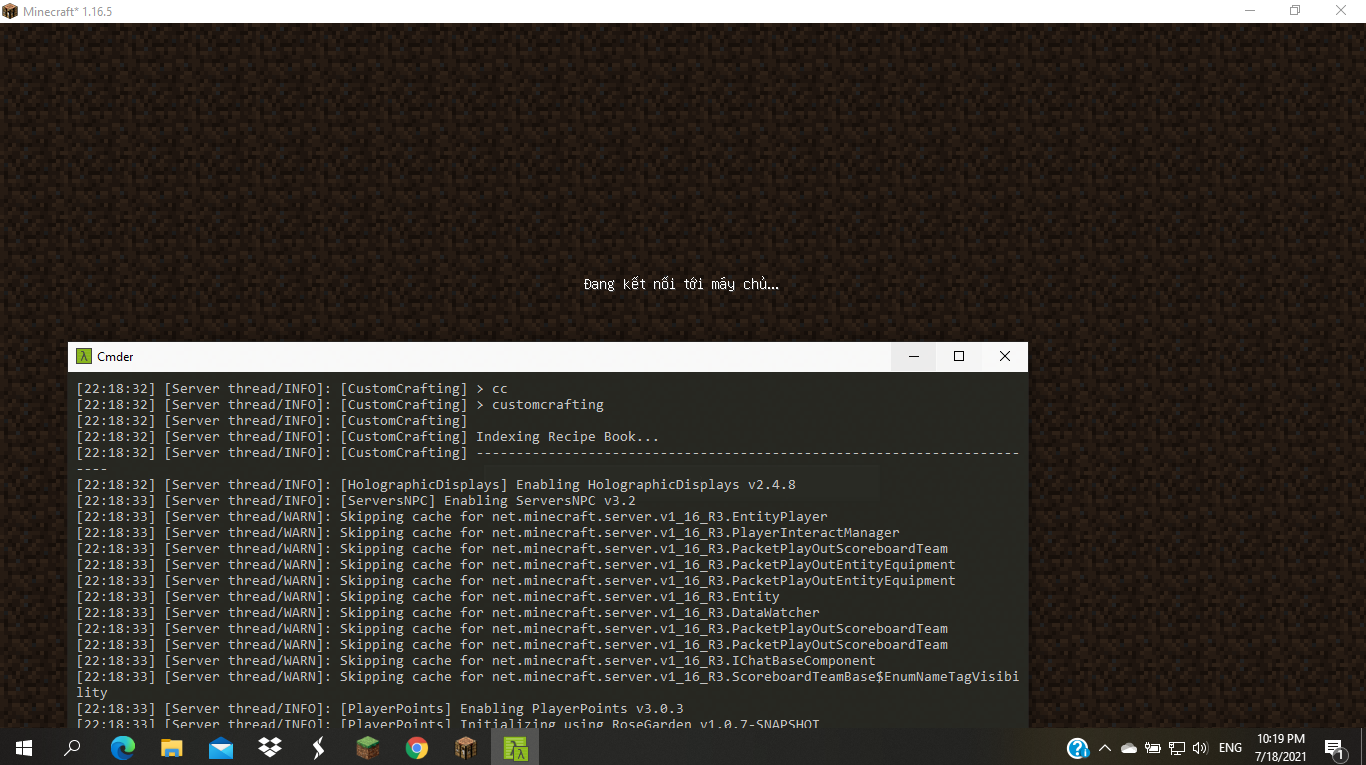The width and height of the screenshot is (1366, 765).
Task: Click the Cmder lambda title bar icon
Action: pyautogui.click(x=84, y=356)
